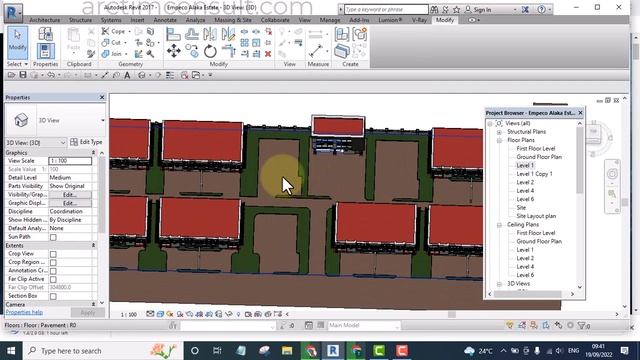
Task: Open the Type Properties icon
Action: [x=45, y=34]
